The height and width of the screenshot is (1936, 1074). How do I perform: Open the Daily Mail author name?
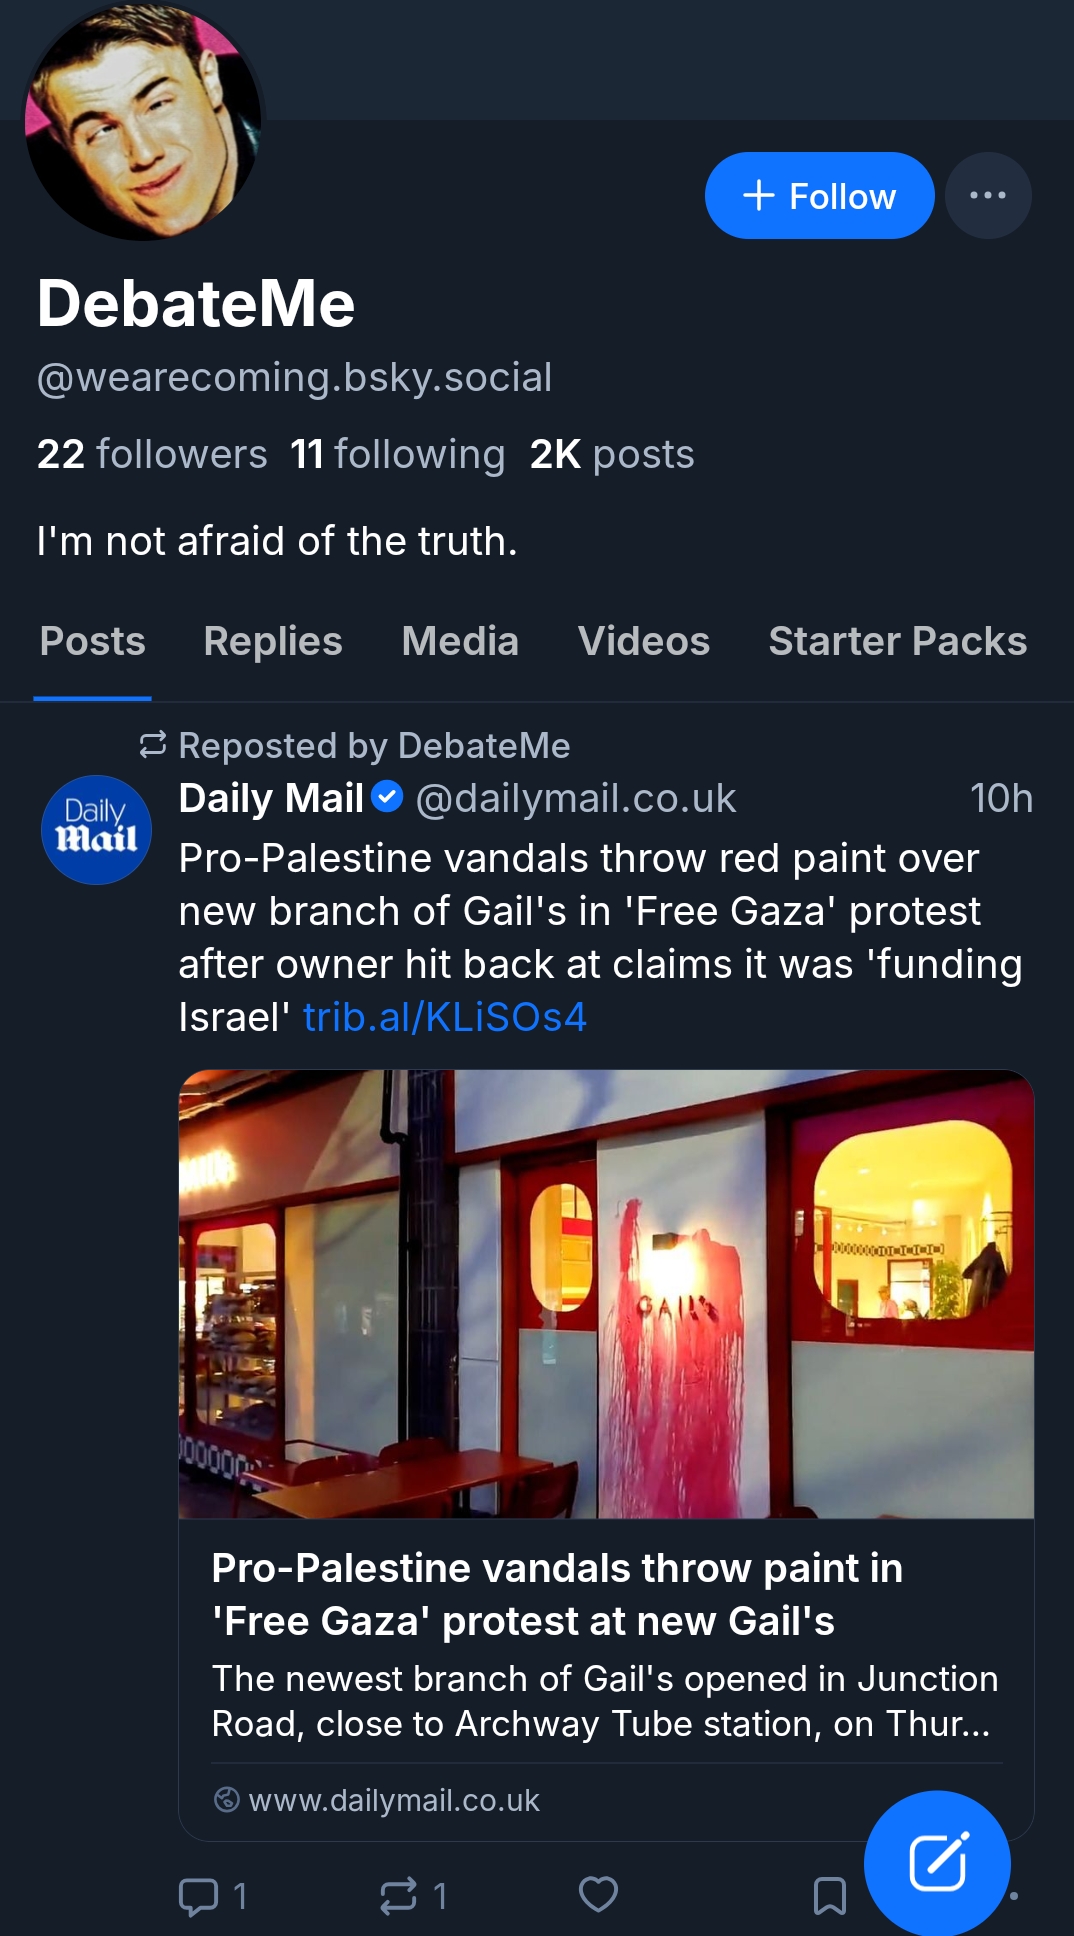(x=270, y=798)
